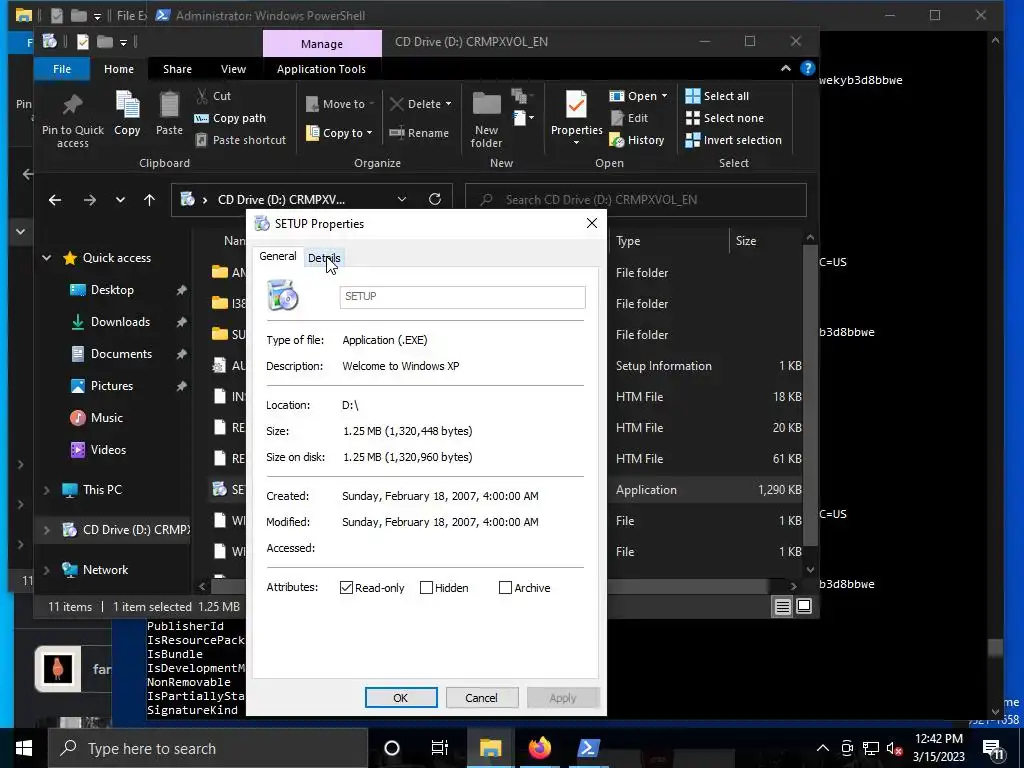Select Documents in navigation pane
The image size is (1024, 768).
pyautogui.click(x=121, y=354)
